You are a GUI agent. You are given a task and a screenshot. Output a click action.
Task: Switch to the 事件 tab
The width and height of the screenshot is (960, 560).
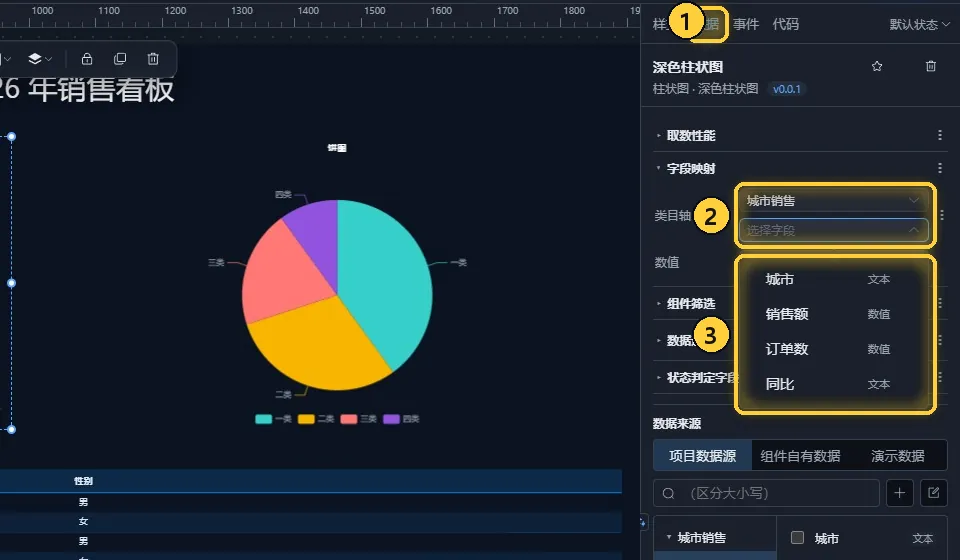tap(746, 24)
